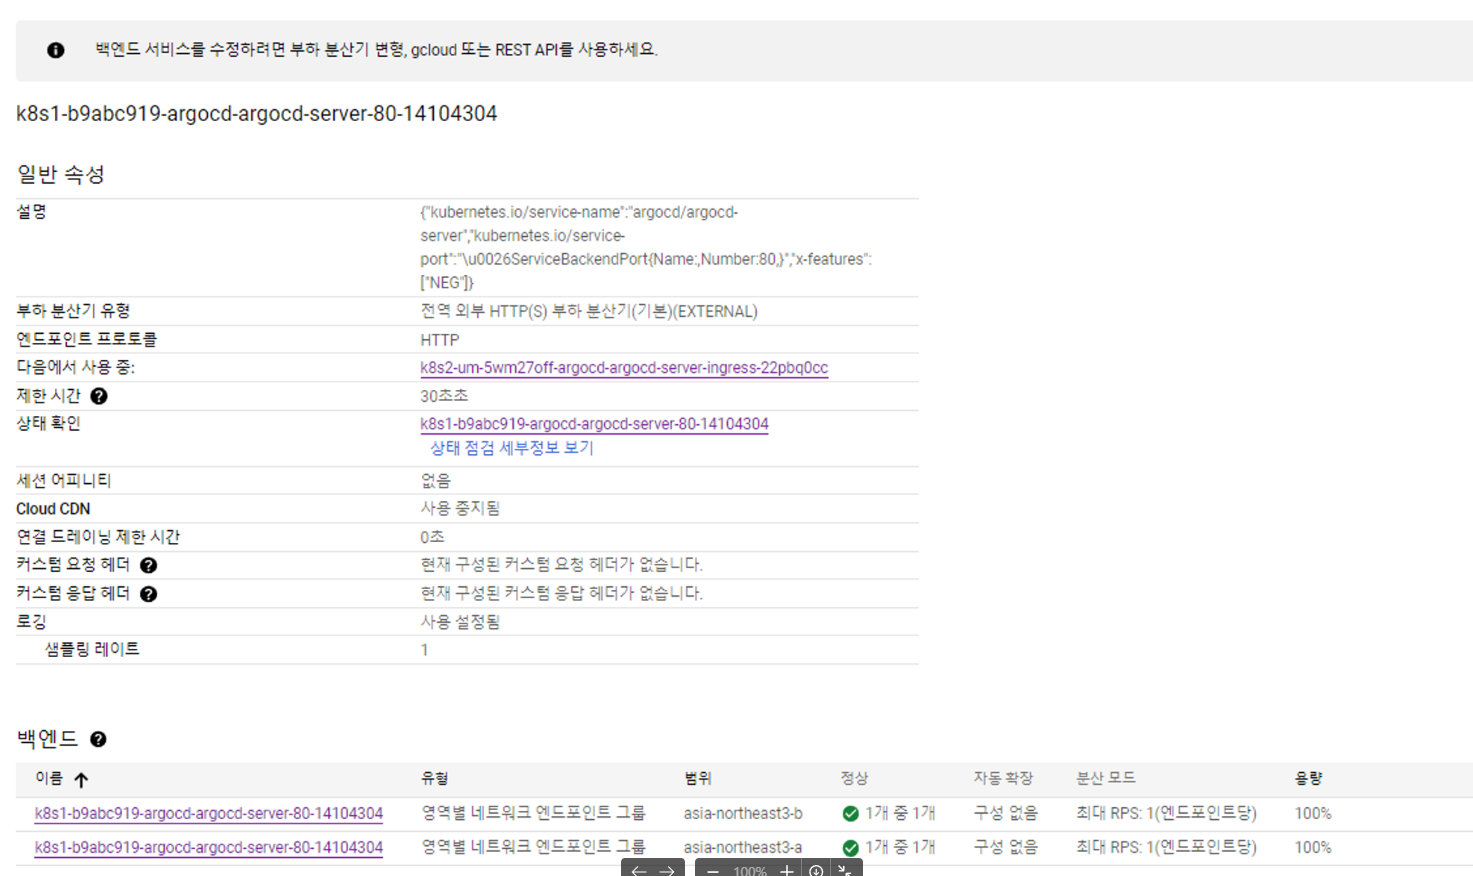Click the 범위 column header
1473x876 pixels.
click(x=698, y=778)
